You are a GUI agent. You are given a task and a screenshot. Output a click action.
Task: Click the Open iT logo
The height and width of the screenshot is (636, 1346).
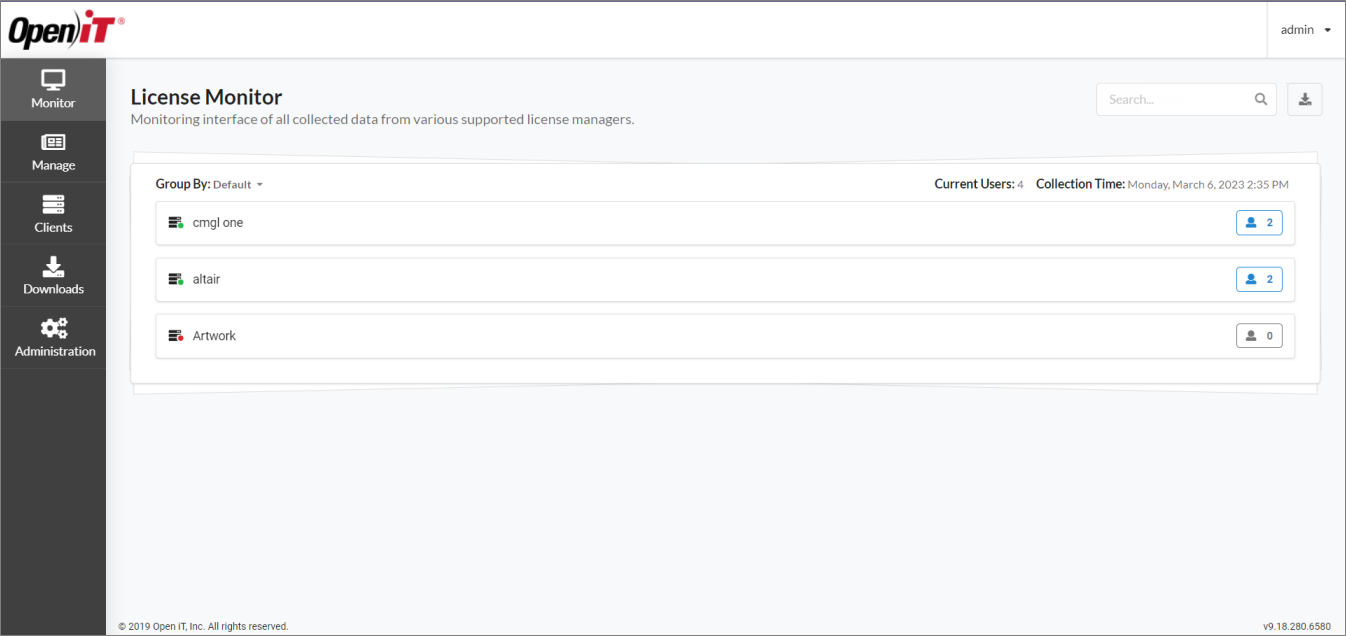(66, 31)
